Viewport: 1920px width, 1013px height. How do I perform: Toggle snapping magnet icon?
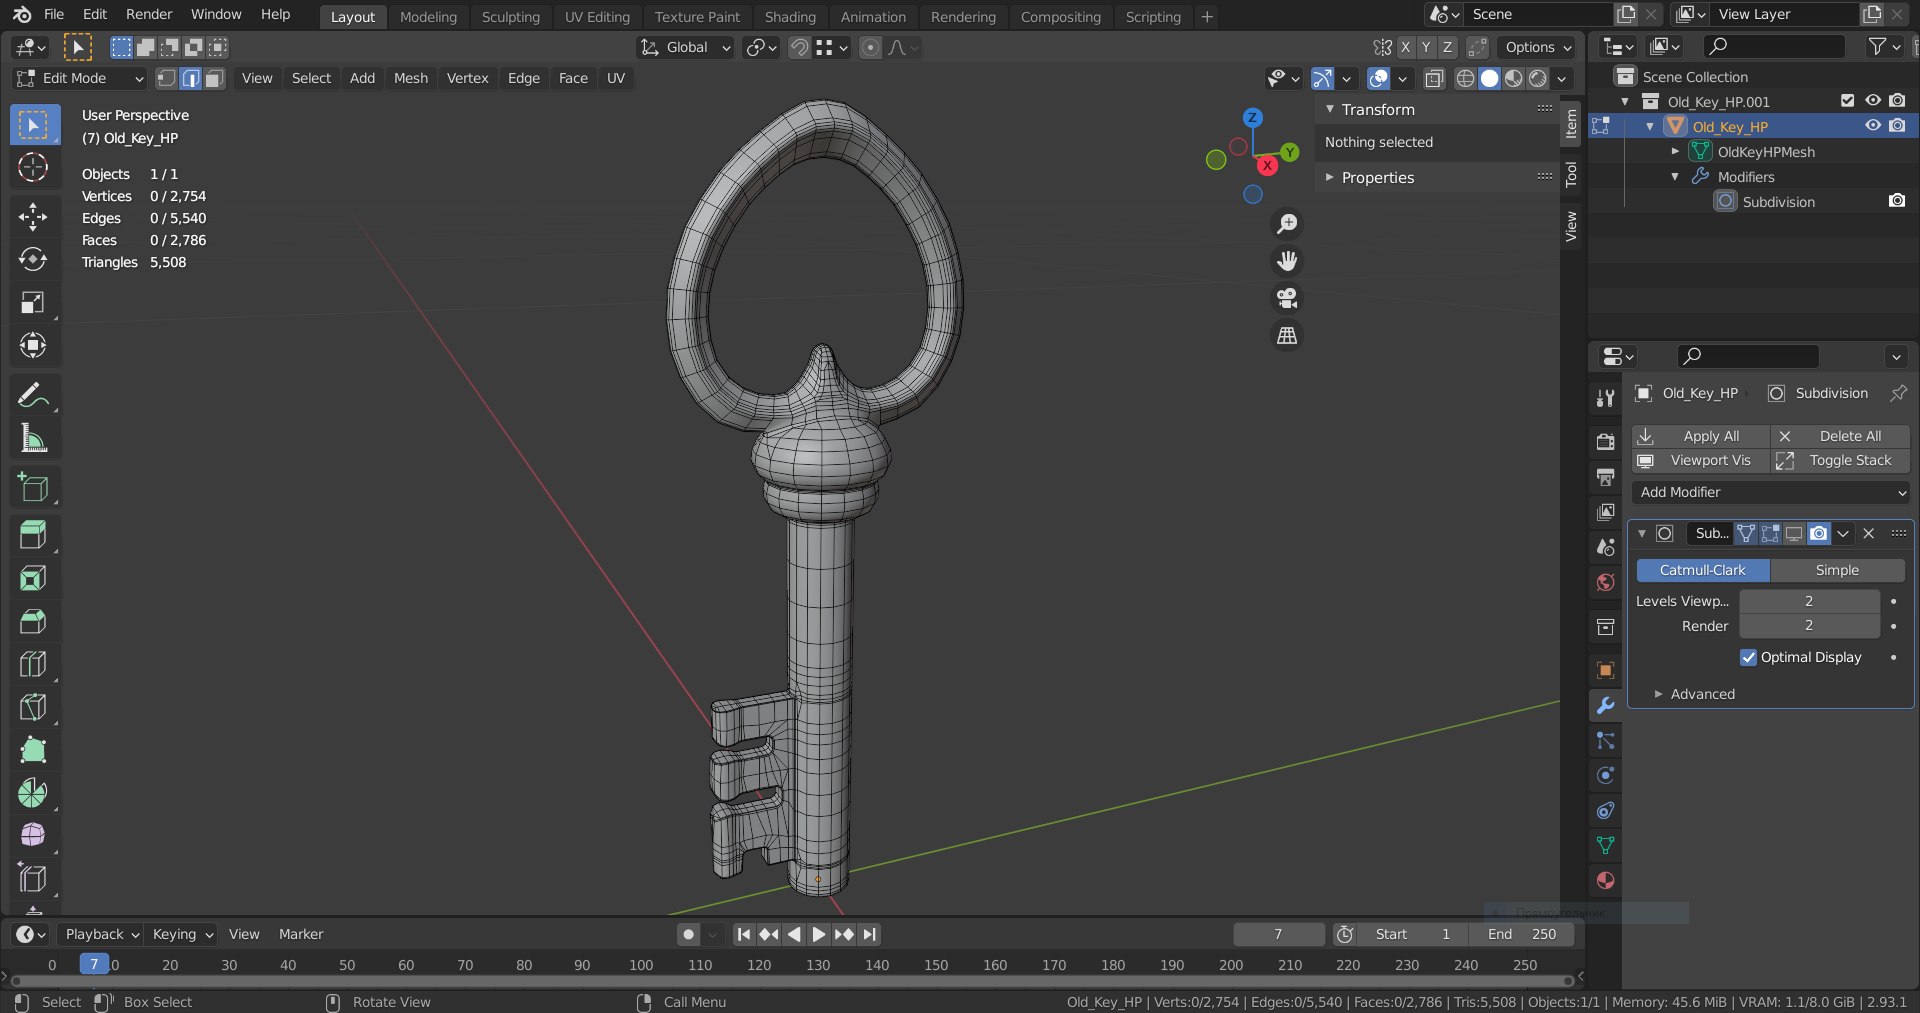point(799,47)
